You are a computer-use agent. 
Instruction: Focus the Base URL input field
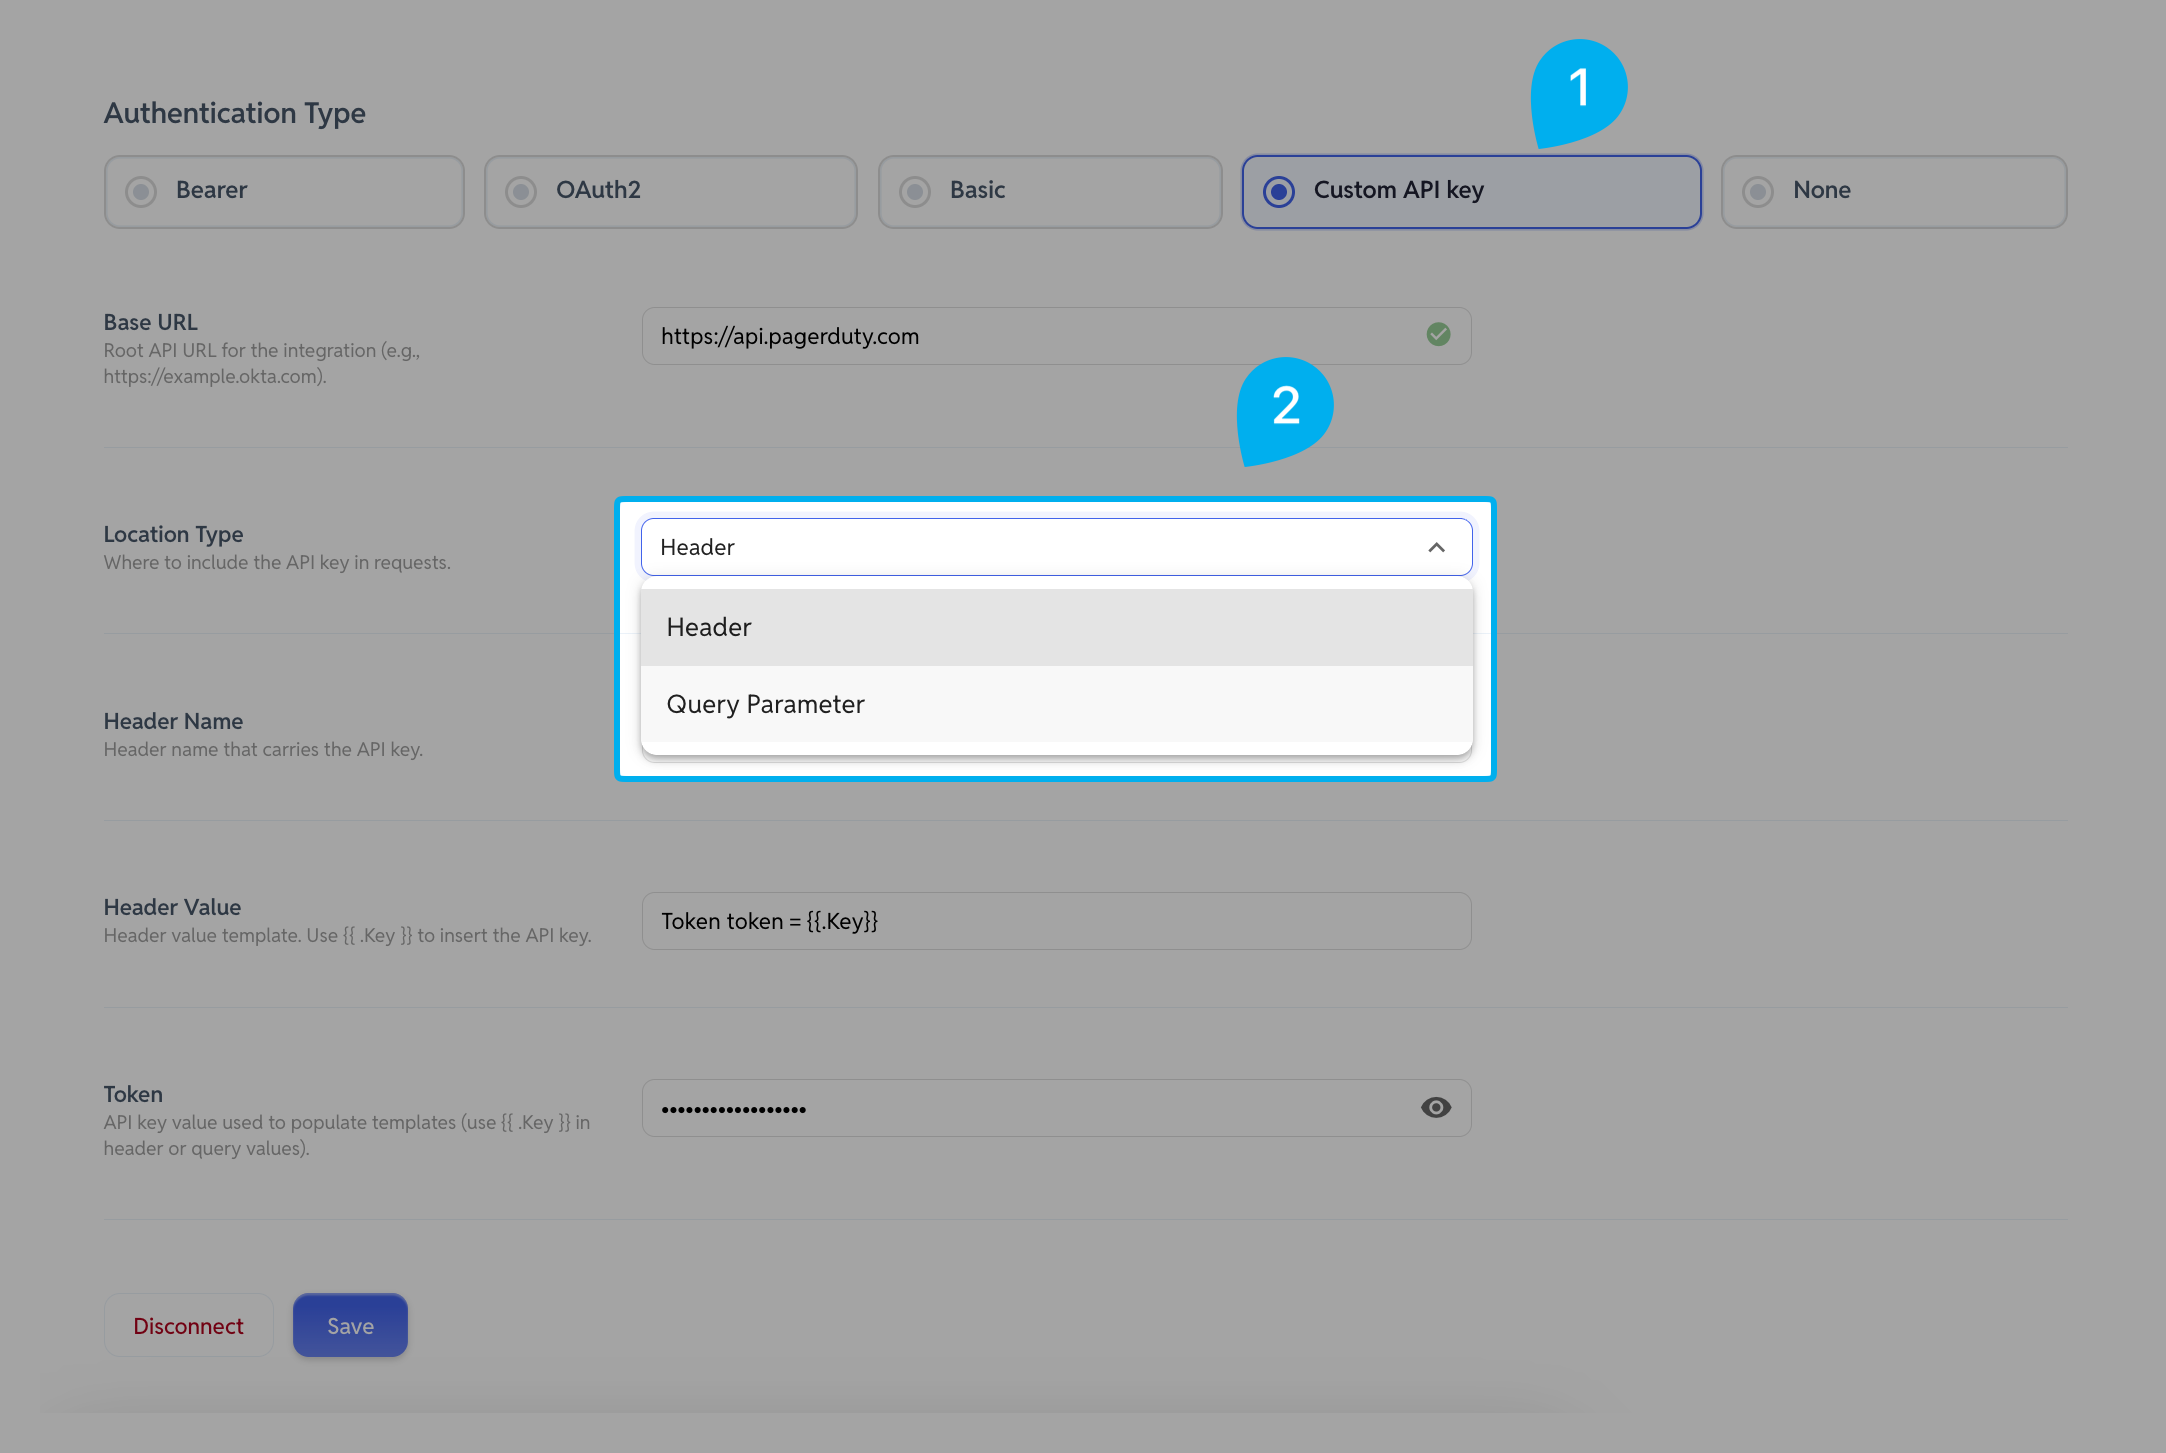pyautogui.click(x=1056, y=336)
